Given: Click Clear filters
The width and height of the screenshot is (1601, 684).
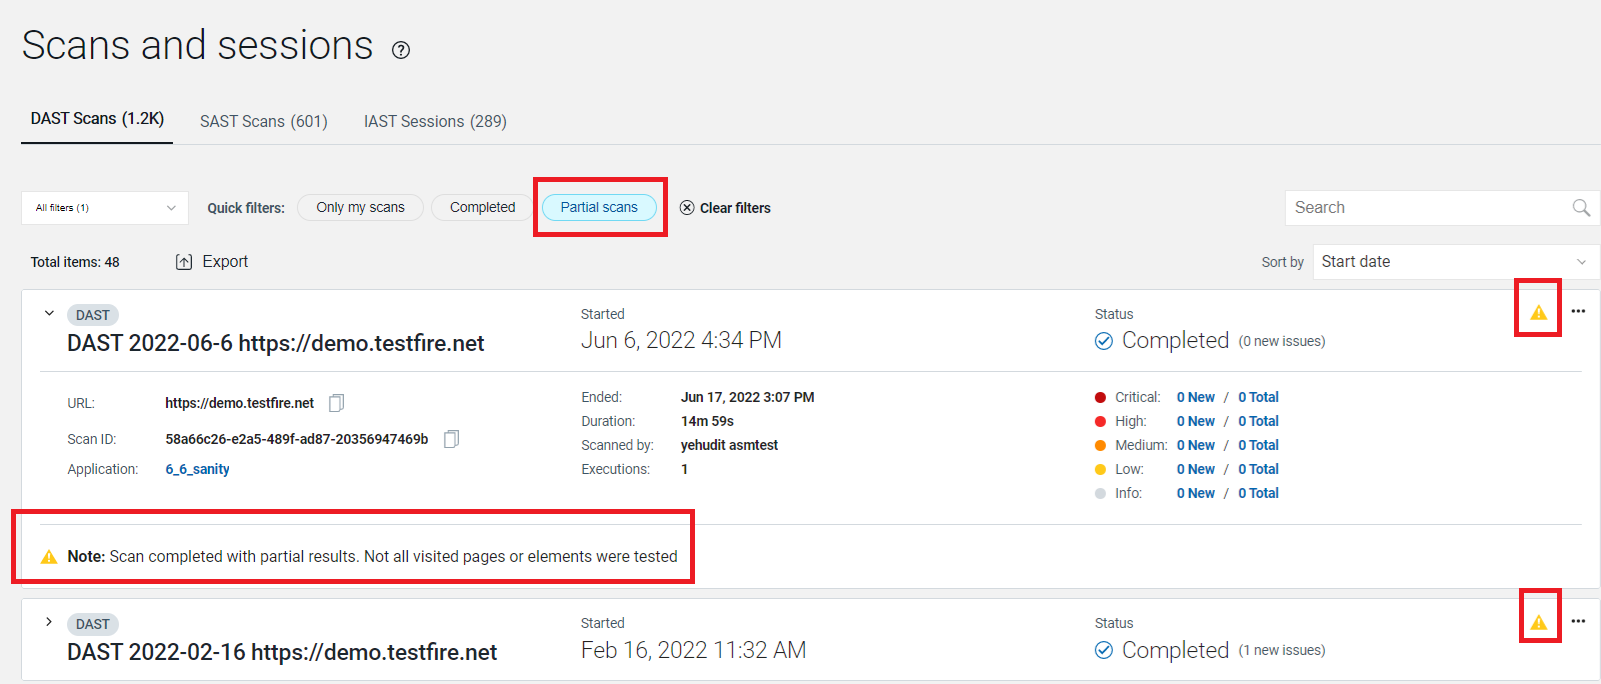Looking at the screenshot, I should pyautogui.click(x=726, y=208).
